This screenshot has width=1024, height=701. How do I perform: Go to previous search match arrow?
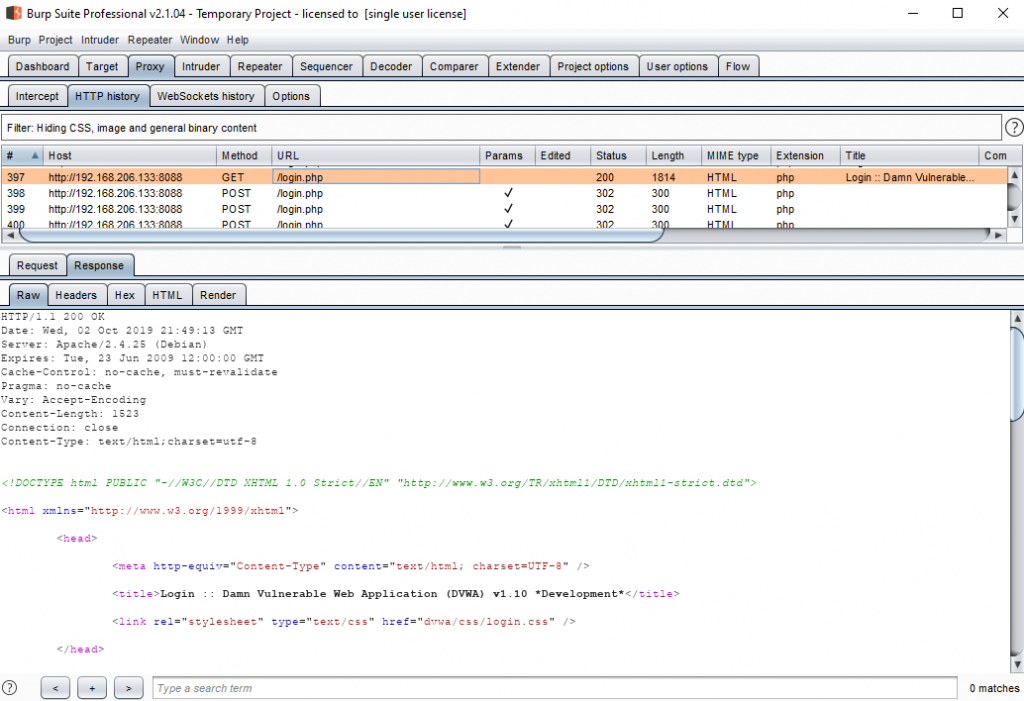point(56,688)
